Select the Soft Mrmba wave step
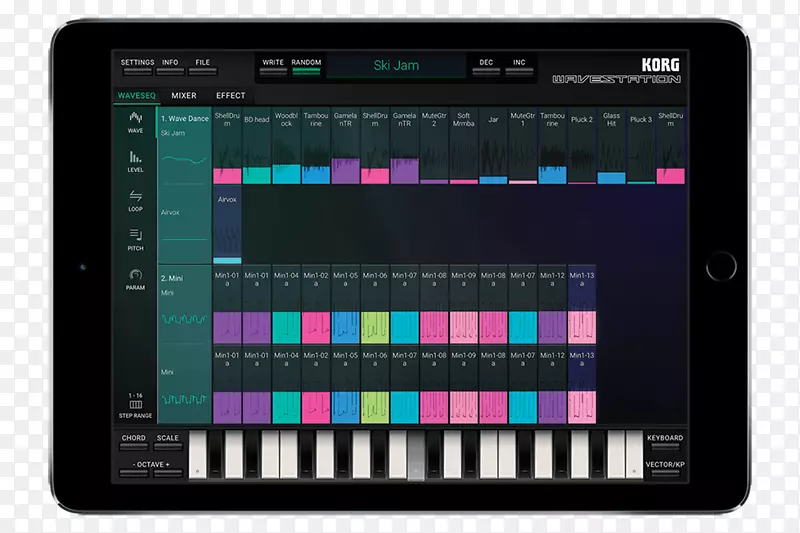 464,146
